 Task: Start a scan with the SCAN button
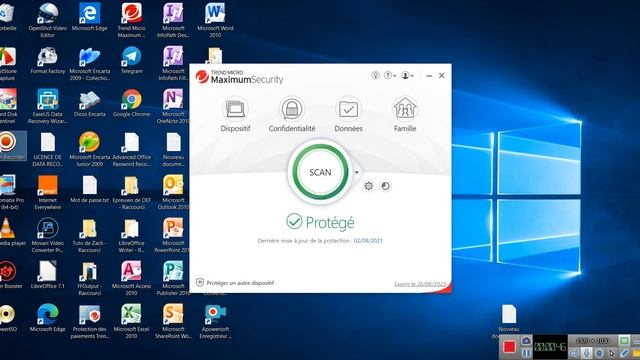pyautogui.click(x=320, y=172)
